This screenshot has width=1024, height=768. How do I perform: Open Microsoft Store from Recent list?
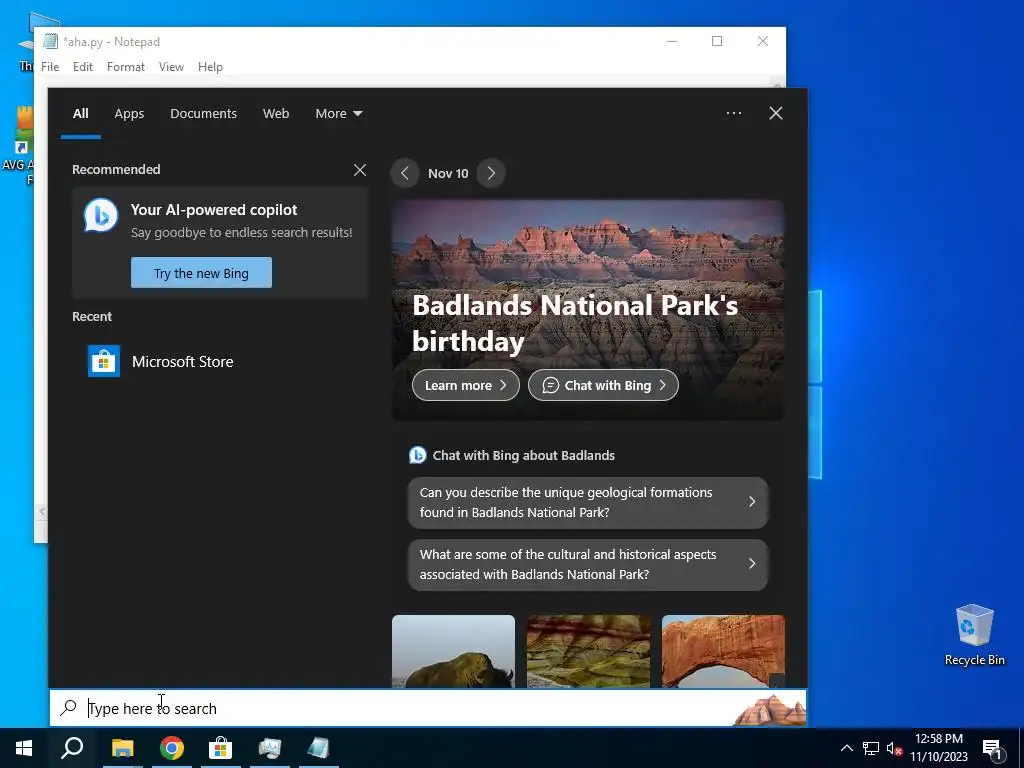click(221, 361)
